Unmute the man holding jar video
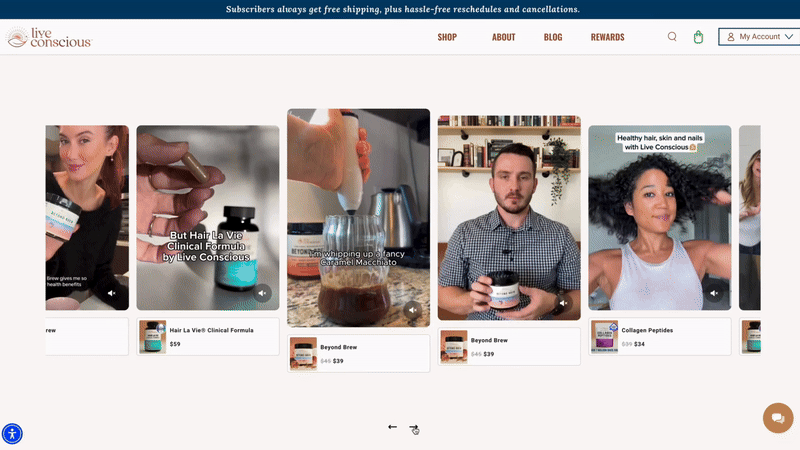Screen dimensions: 800x450 [x=563, y=303]
